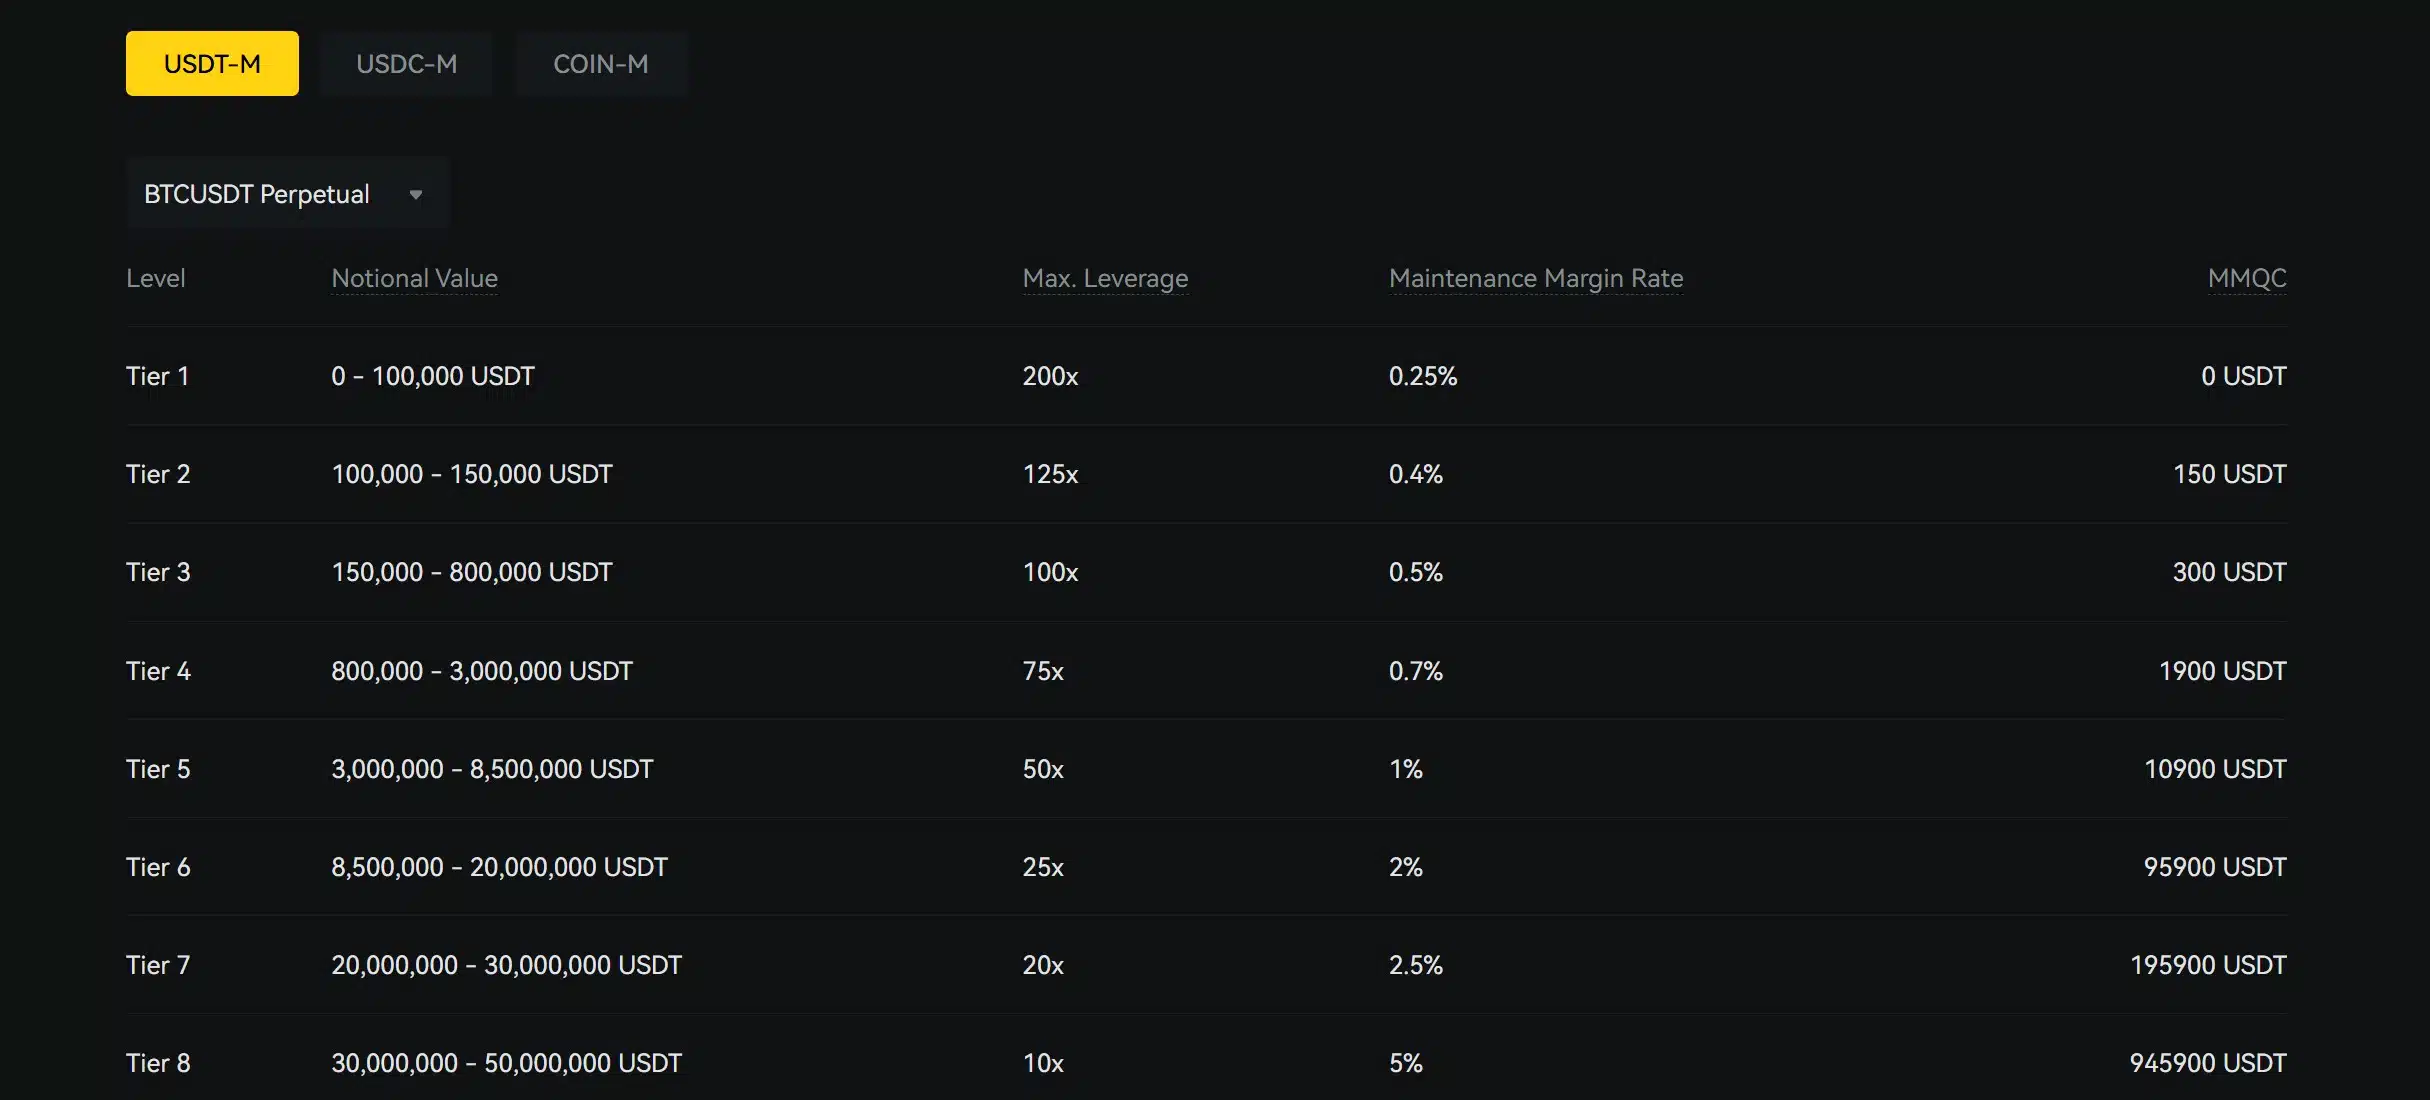
Task: Select the USDT-M tab
Action: pos(212,64)
